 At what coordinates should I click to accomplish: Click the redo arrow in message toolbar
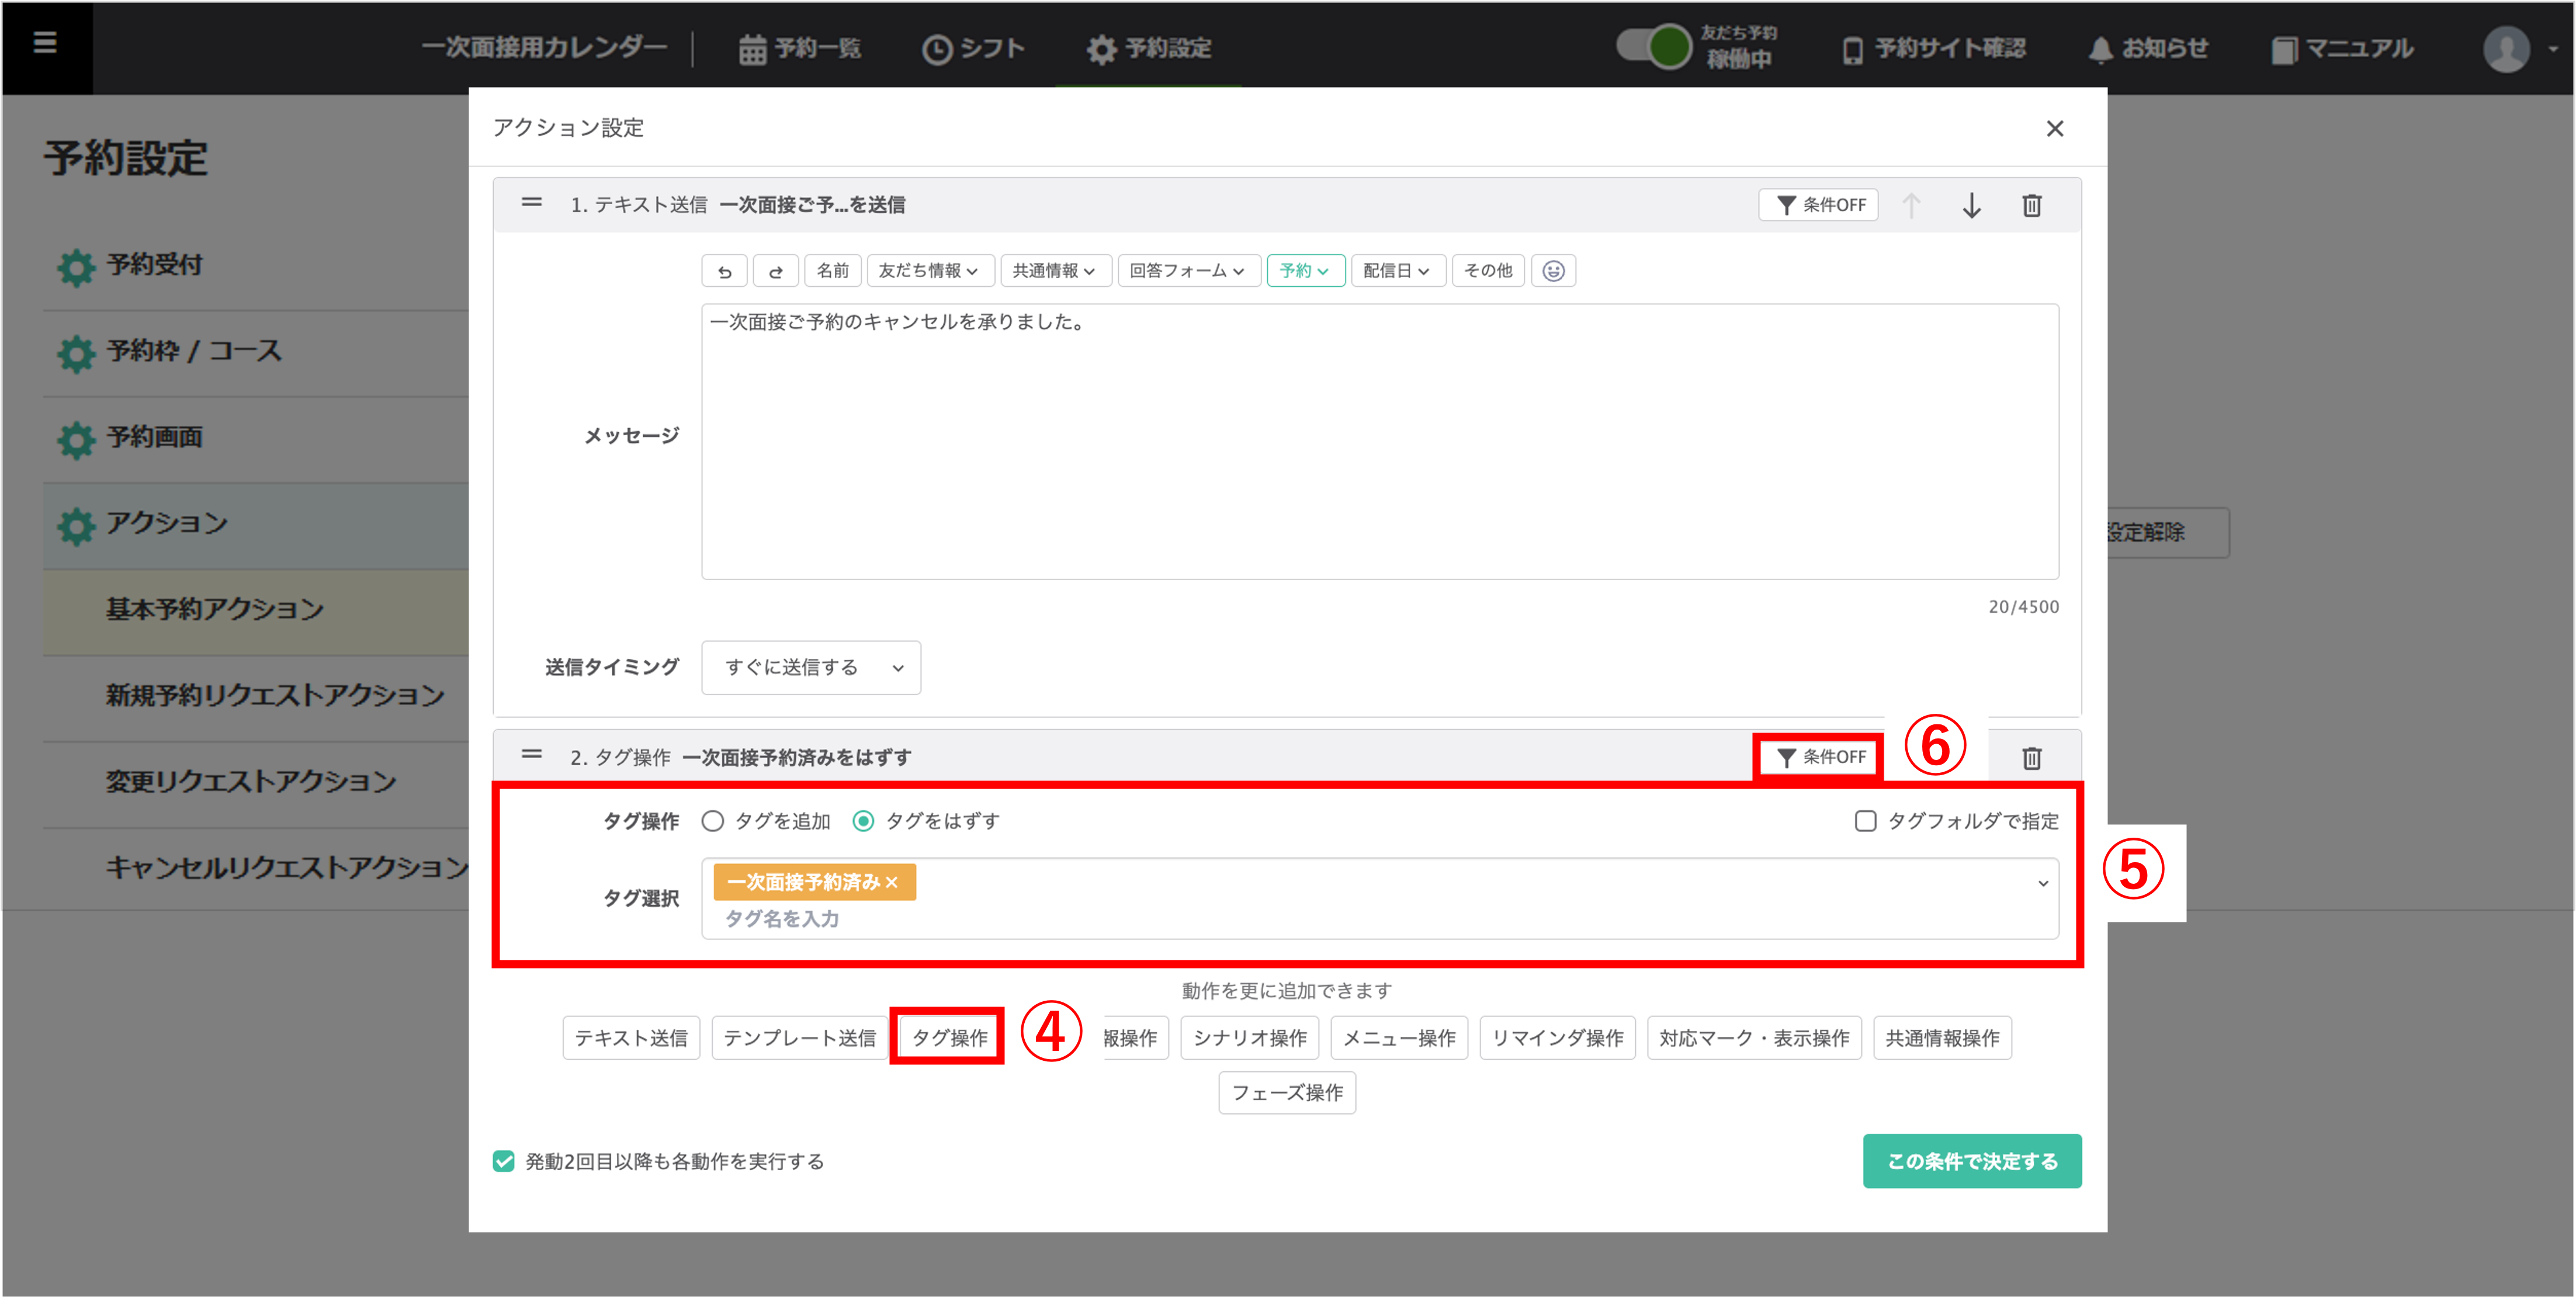pos(775,271)
